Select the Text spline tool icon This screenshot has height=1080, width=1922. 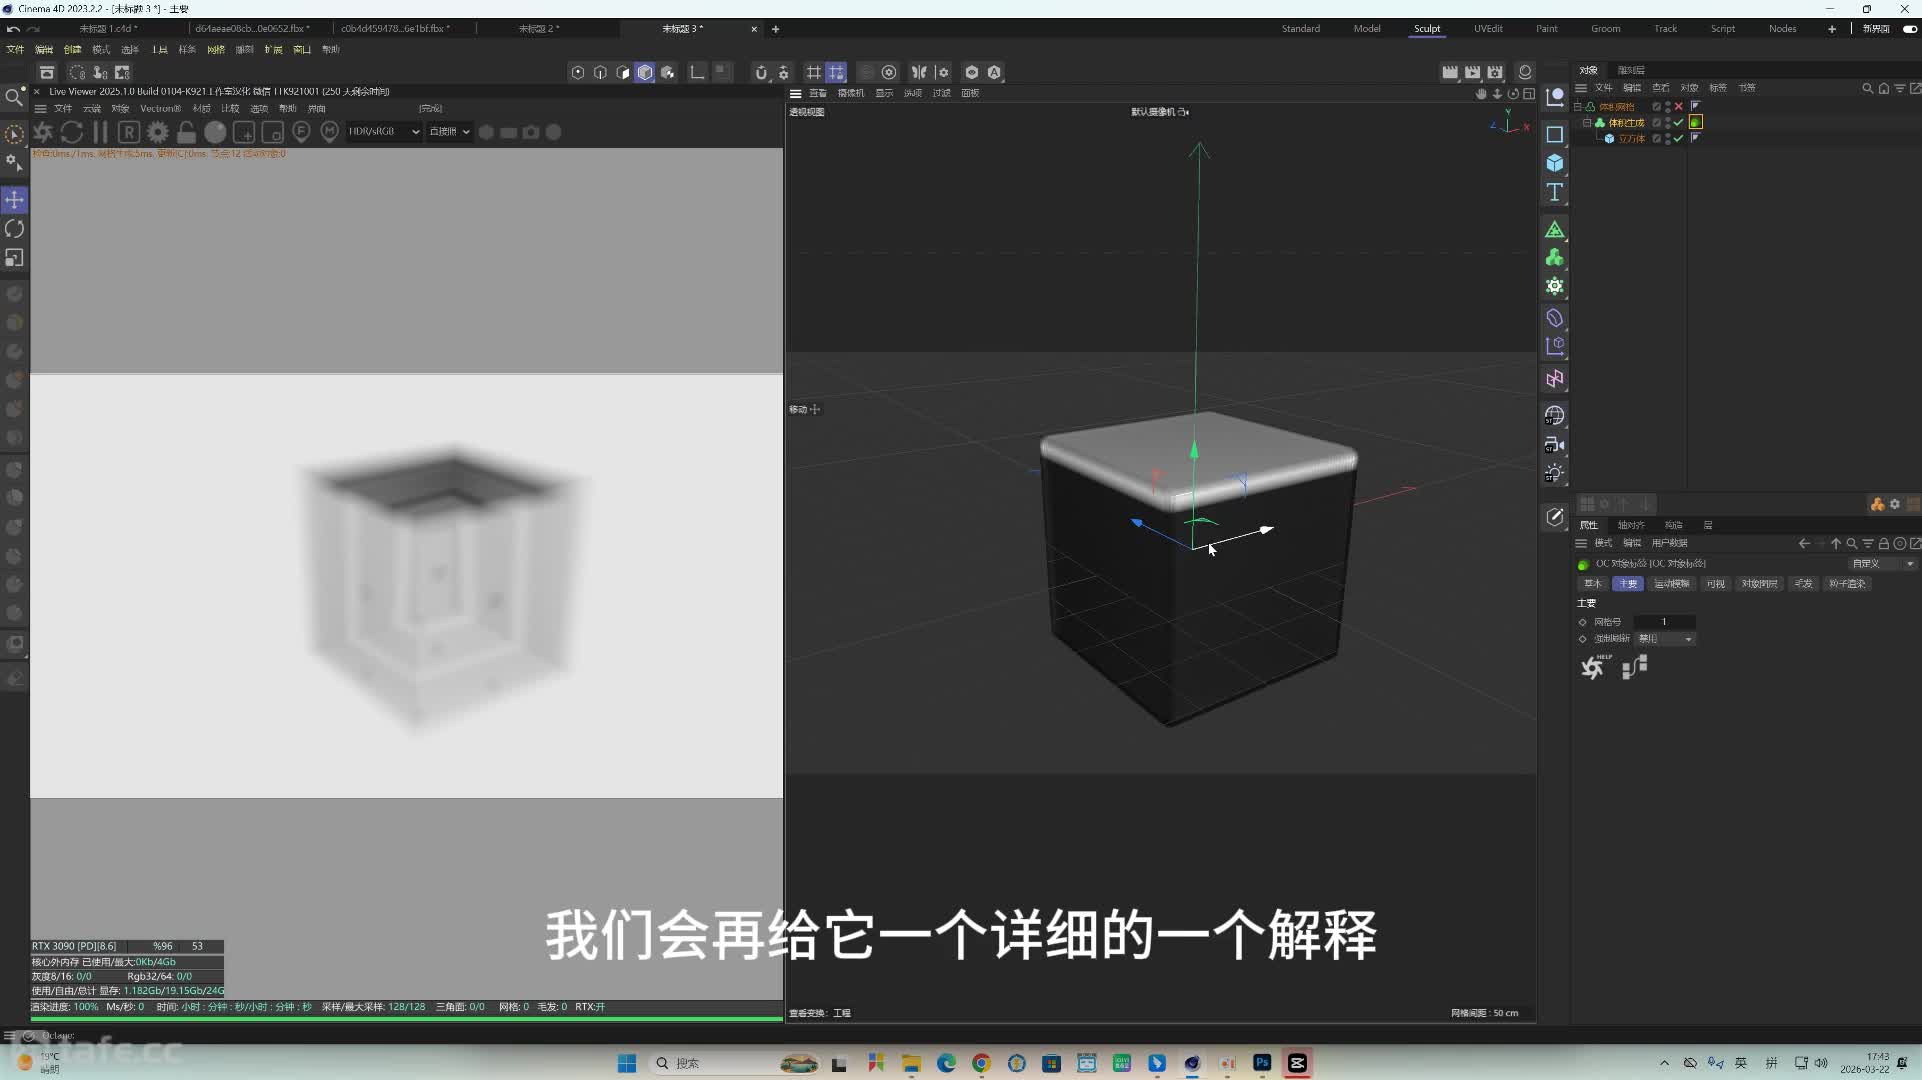tap(1555, 192)
